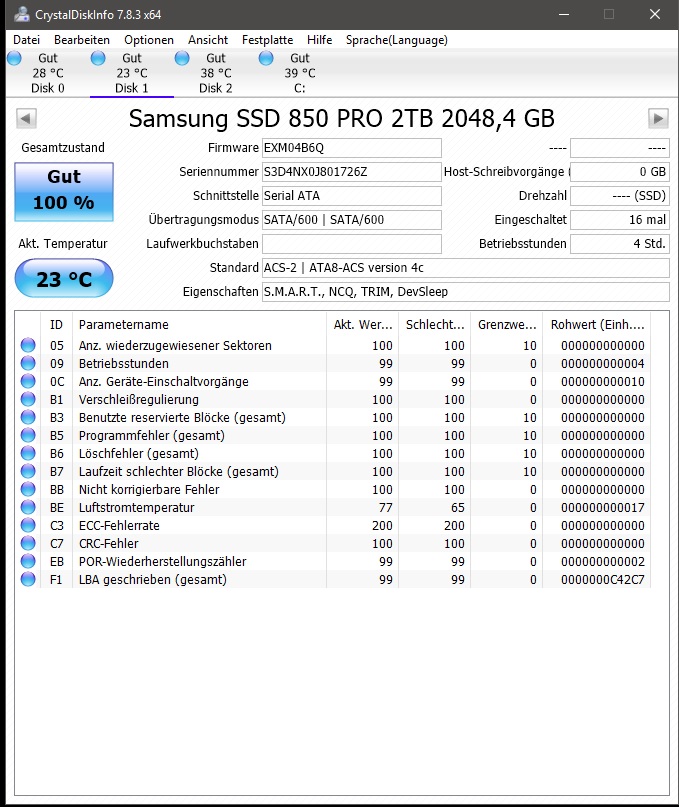Screen dimensions: 679x807
Task: Click the blue status orb for Disk 1
Action: pos(98,58)
